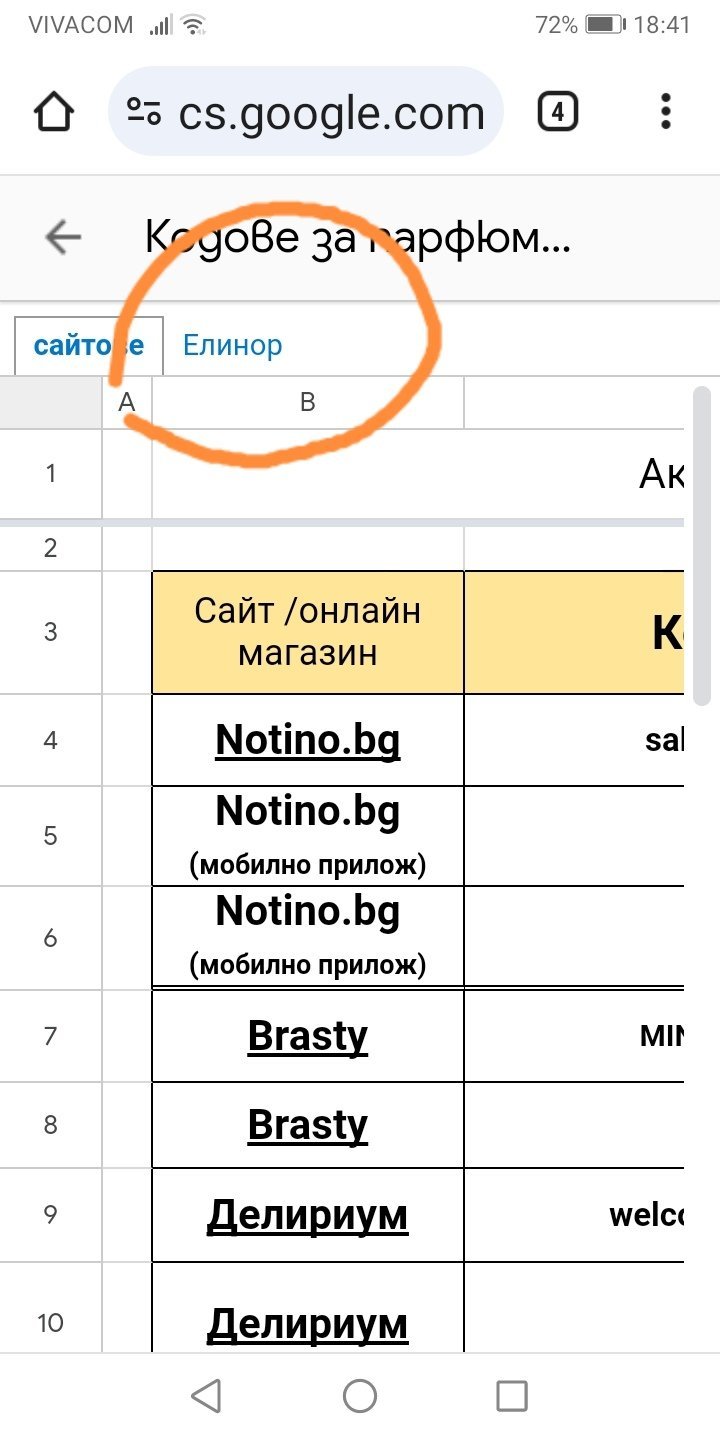Select row 3 header
Viewport: 720px width, 1440px height.
(50, 632)
